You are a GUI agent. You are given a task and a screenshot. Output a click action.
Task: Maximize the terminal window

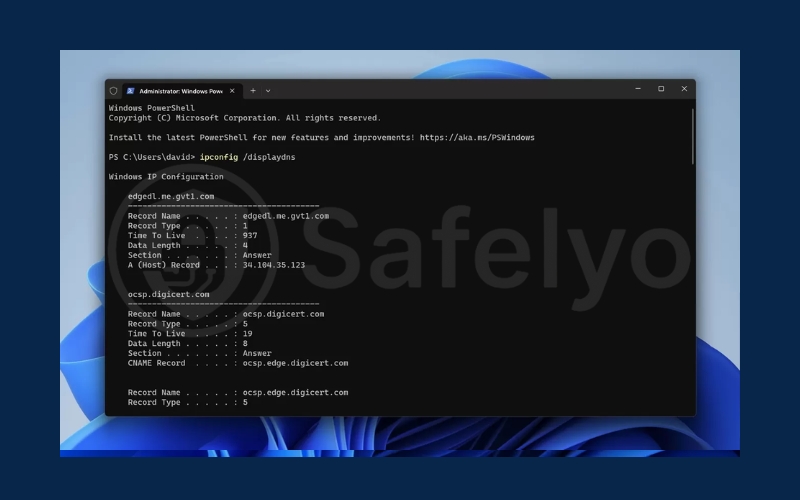click(661, 89)
